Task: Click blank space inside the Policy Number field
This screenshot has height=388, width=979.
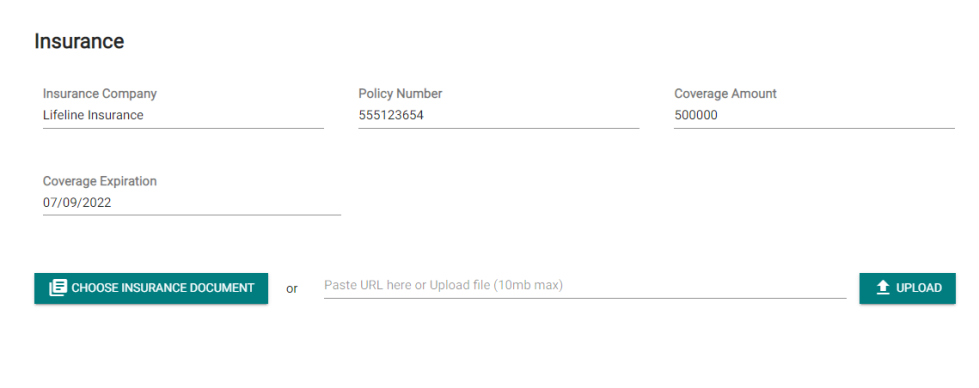Action: [531, 115]
